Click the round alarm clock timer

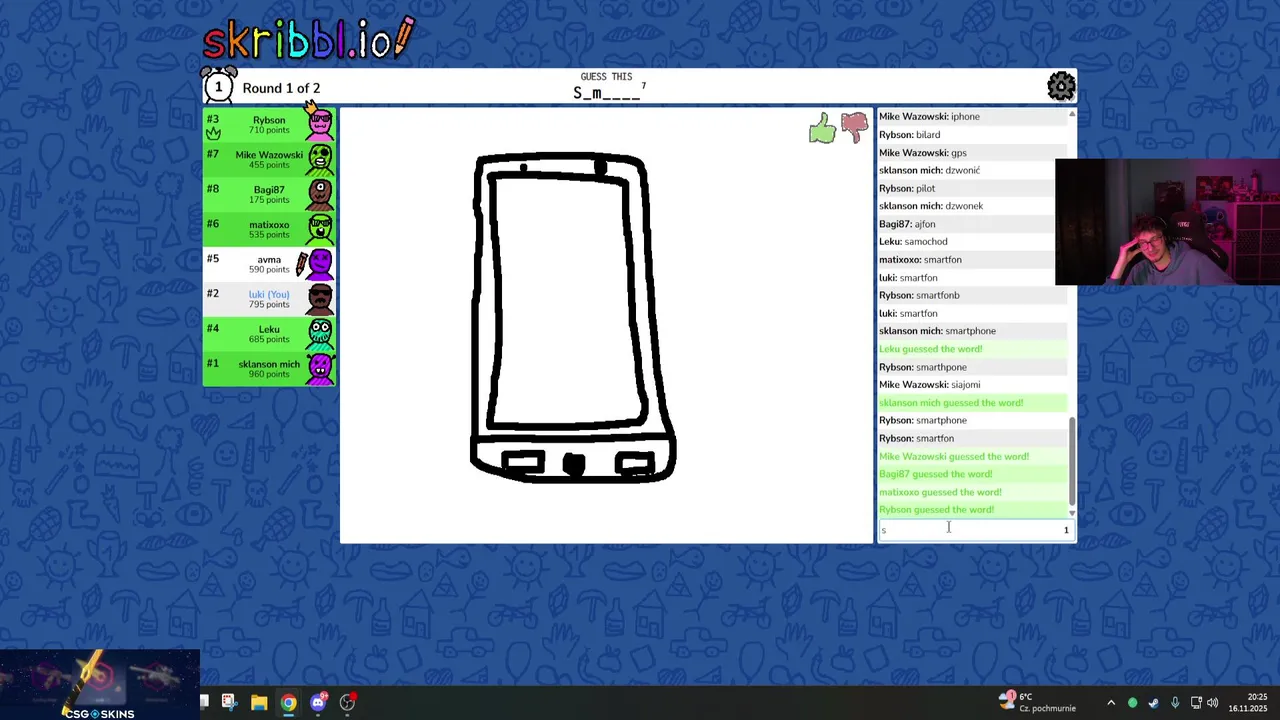pyautogui.click(x=218, y=87)
